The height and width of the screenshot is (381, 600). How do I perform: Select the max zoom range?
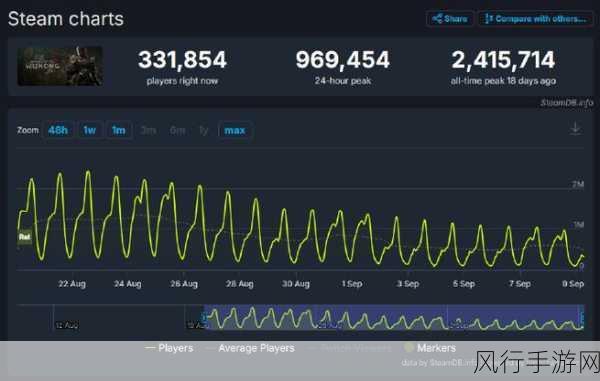pos(235,130)
